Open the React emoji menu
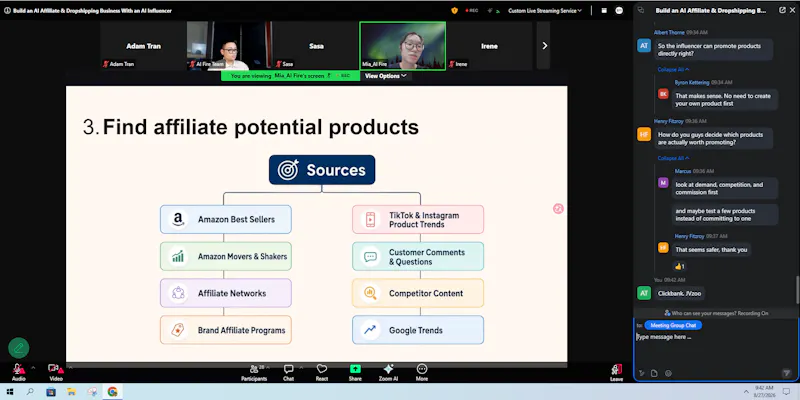The width and height of the screenshot is (800, 400). point(321,372)
